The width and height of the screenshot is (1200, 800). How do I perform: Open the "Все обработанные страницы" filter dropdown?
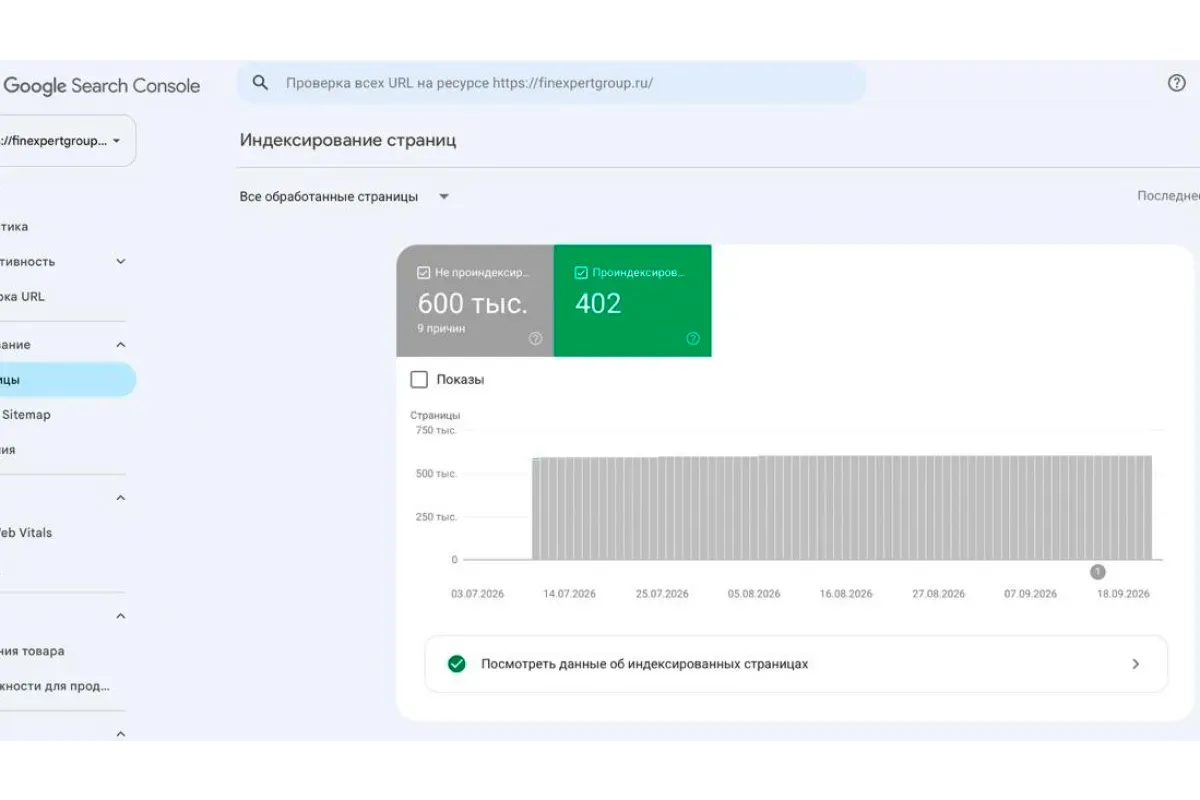click(x=345, y=197)
